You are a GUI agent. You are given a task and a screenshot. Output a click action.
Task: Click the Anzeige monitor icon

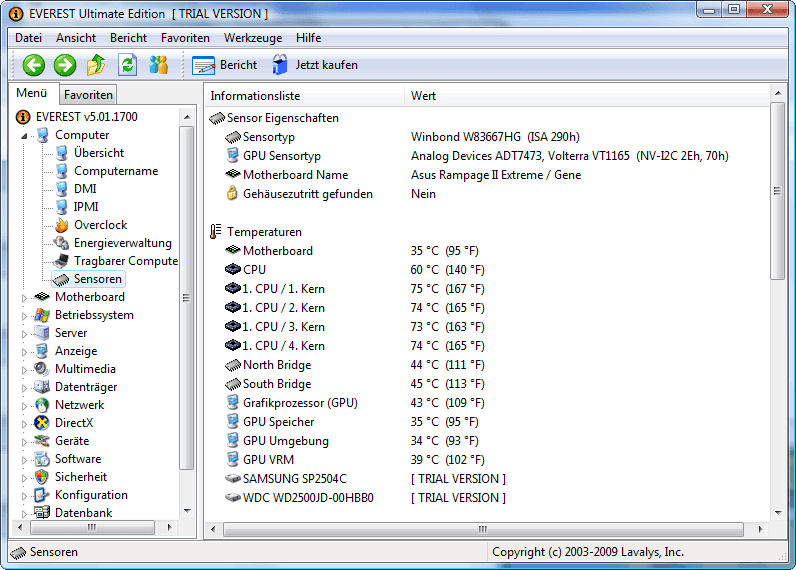point(42,351)
